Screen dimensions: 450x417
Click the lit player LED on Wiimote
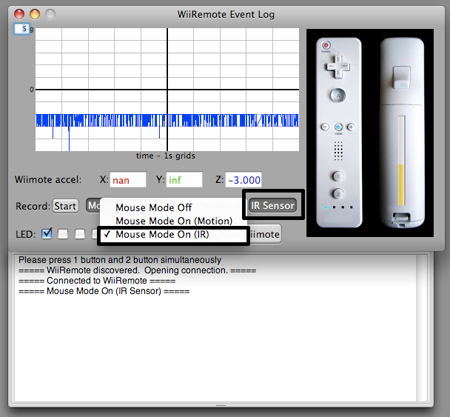coord(326,207)
